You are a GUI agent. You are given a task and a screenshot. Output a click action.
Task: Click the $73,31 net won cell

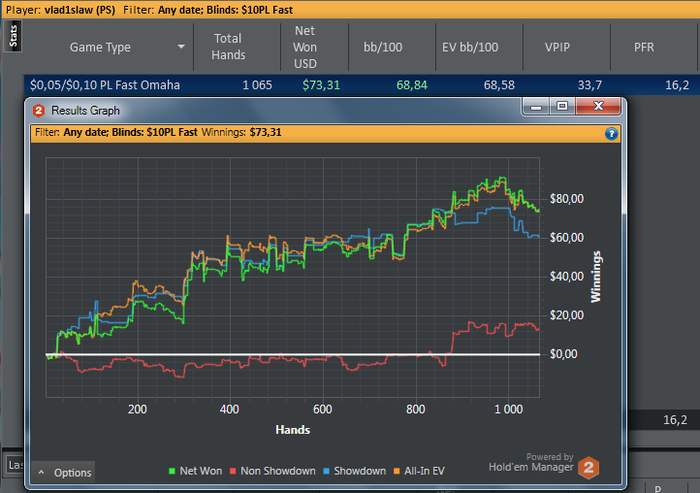pyautogui.click(x=321, y=85)
